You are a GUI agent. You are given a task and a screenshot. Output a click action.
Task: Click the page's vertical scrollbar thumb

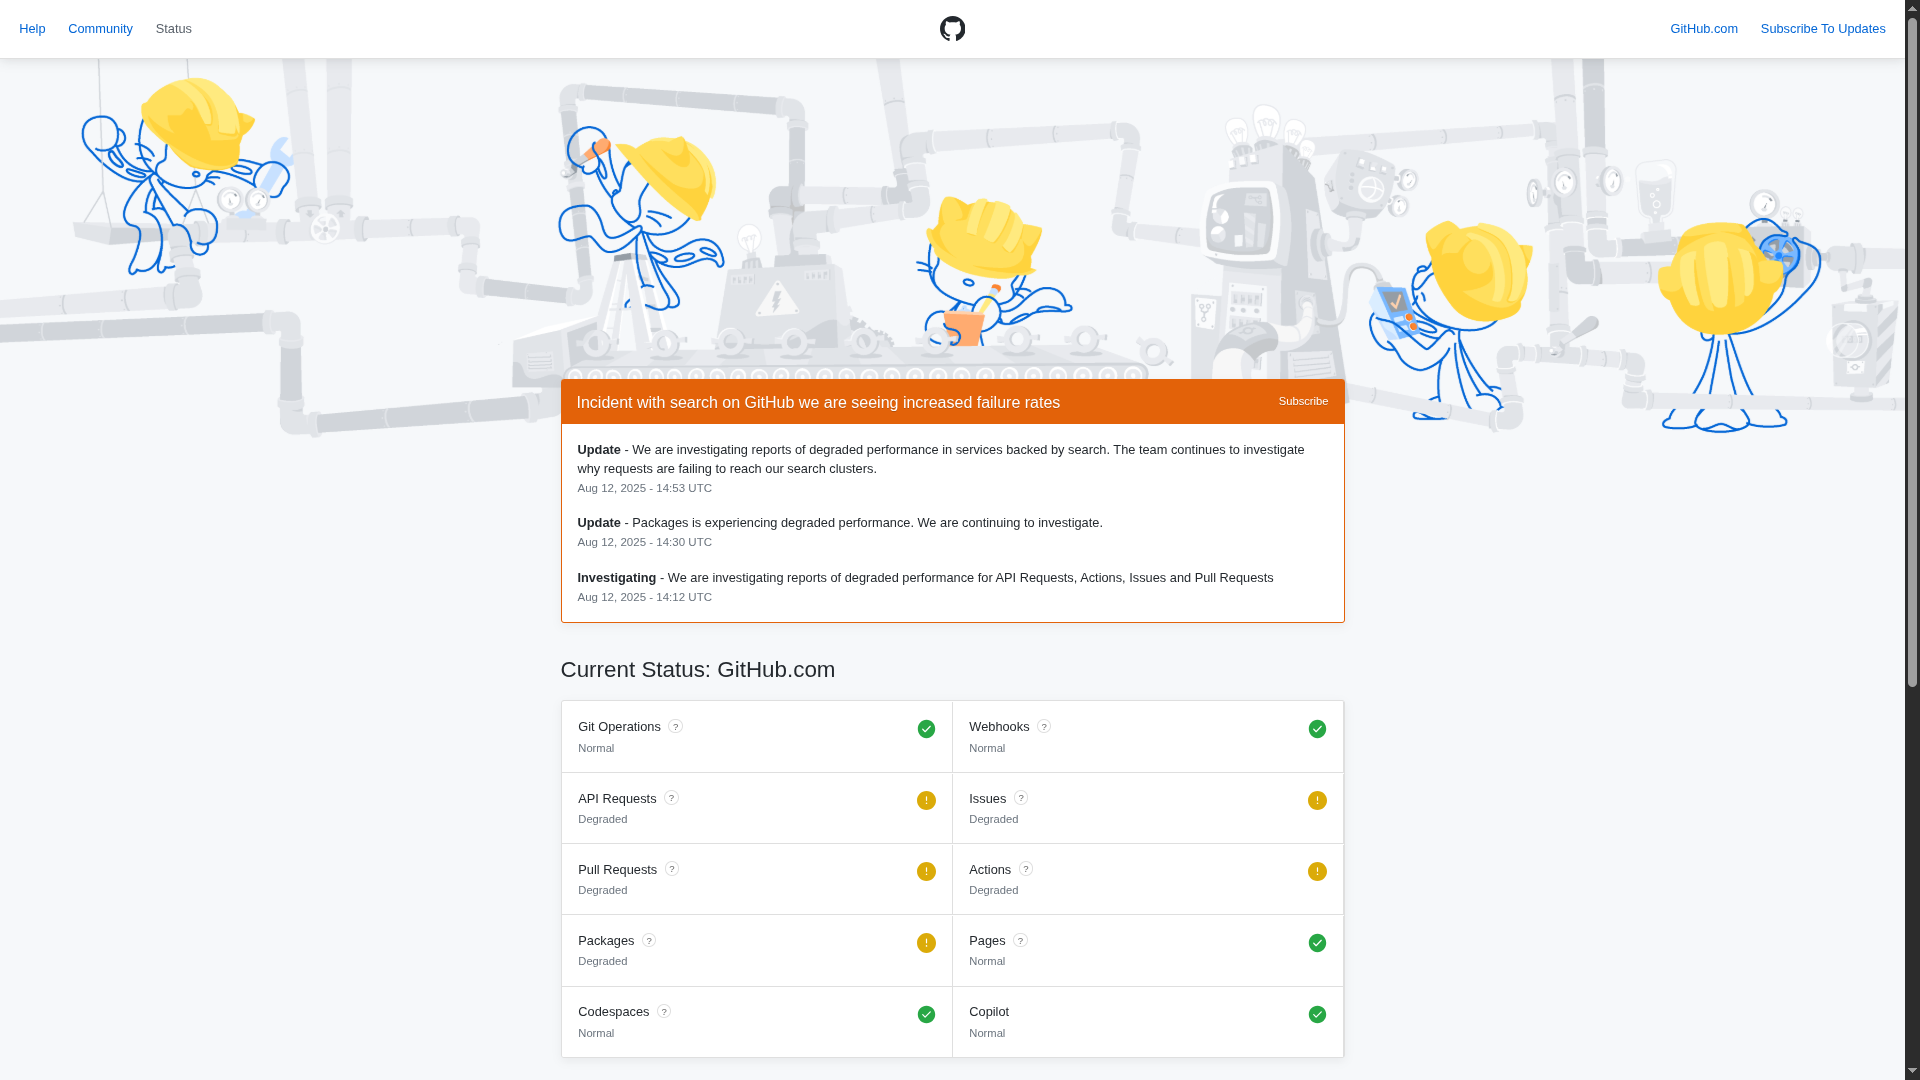1912,353
